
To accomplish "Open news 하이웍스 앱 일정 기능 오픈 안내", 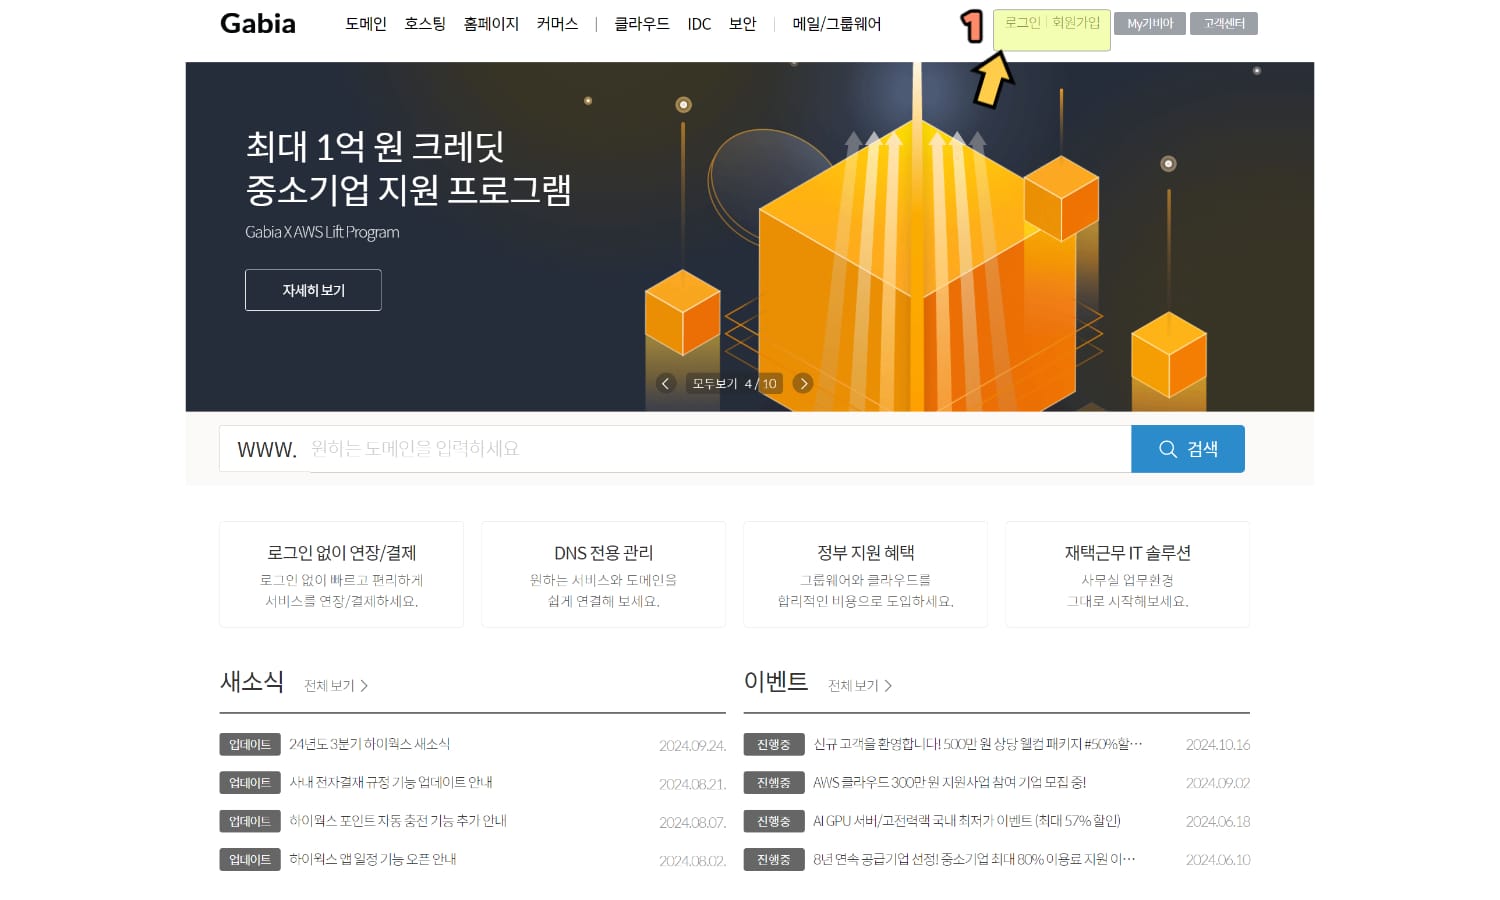I will click(373, 859).
